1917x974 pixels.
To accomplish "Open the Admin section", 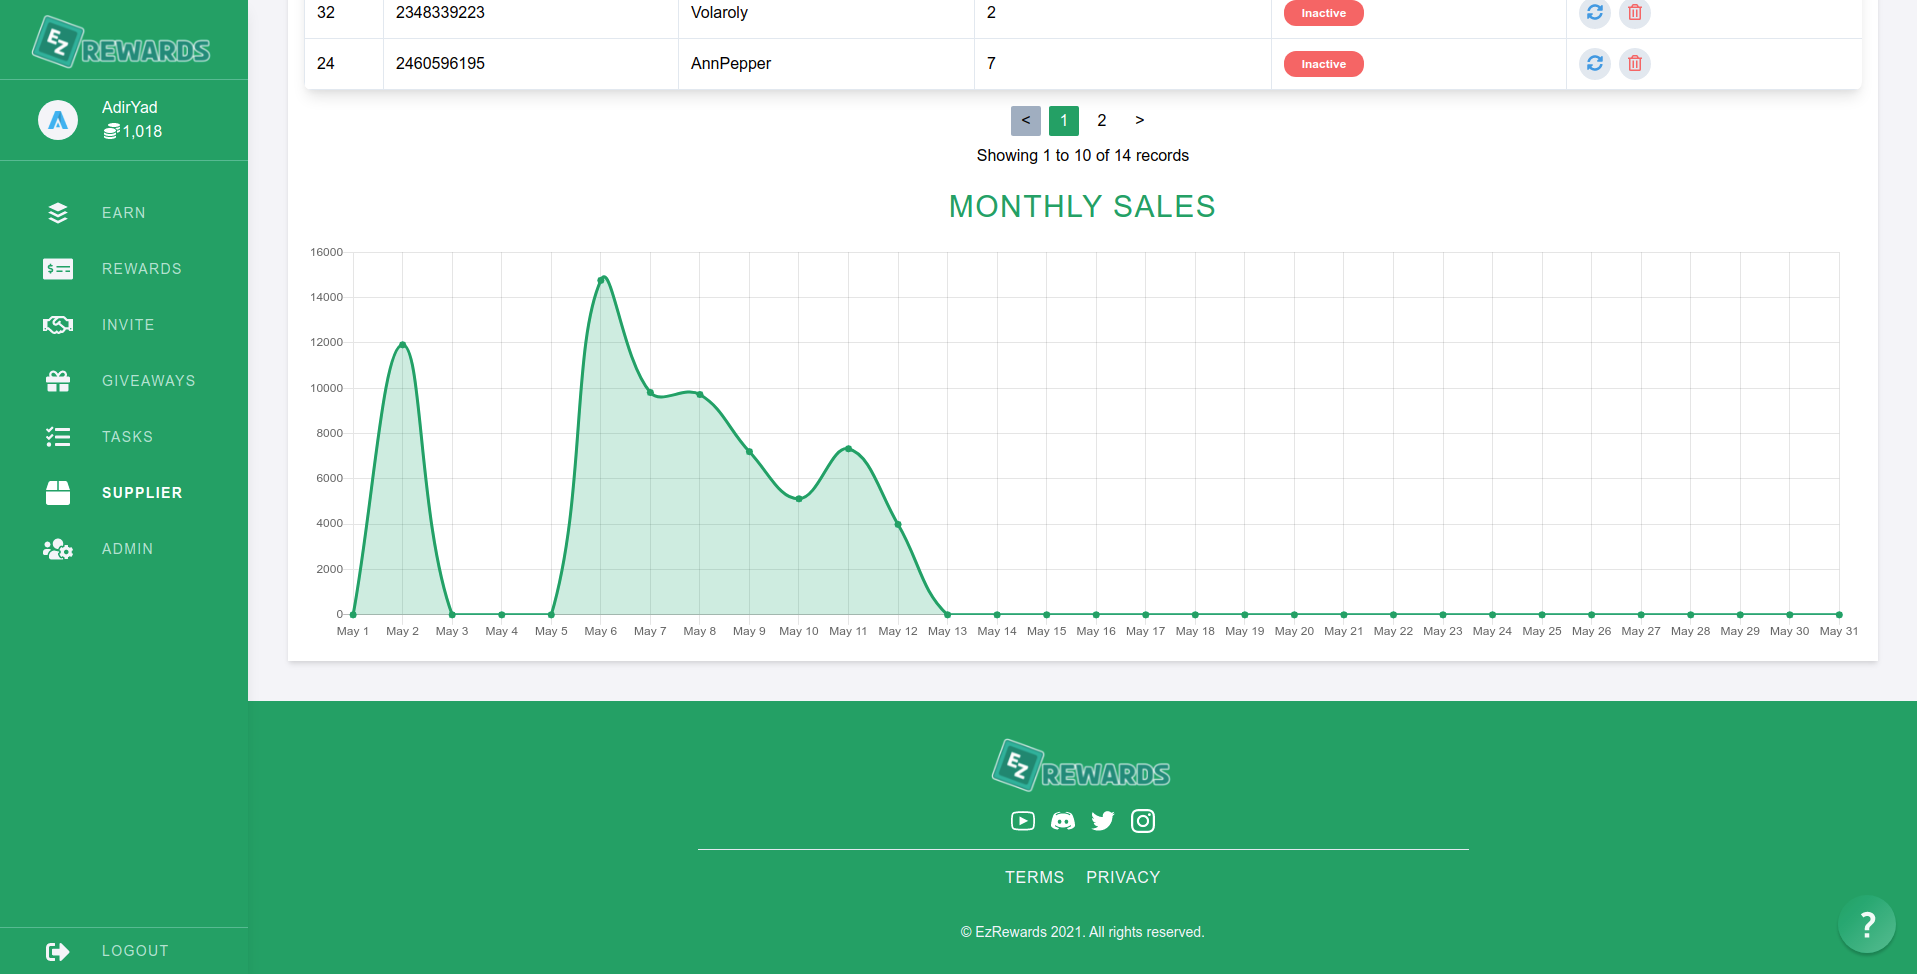I will [128, 549].
